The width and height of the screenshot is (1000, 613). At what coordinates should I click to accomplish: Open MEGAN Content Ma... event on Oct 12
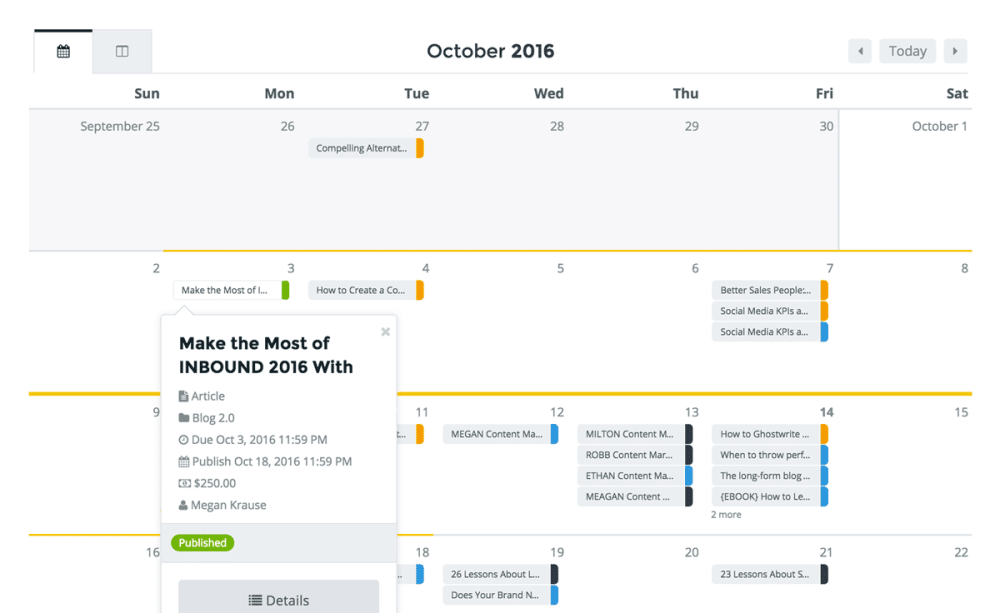[x=501, y=434]
